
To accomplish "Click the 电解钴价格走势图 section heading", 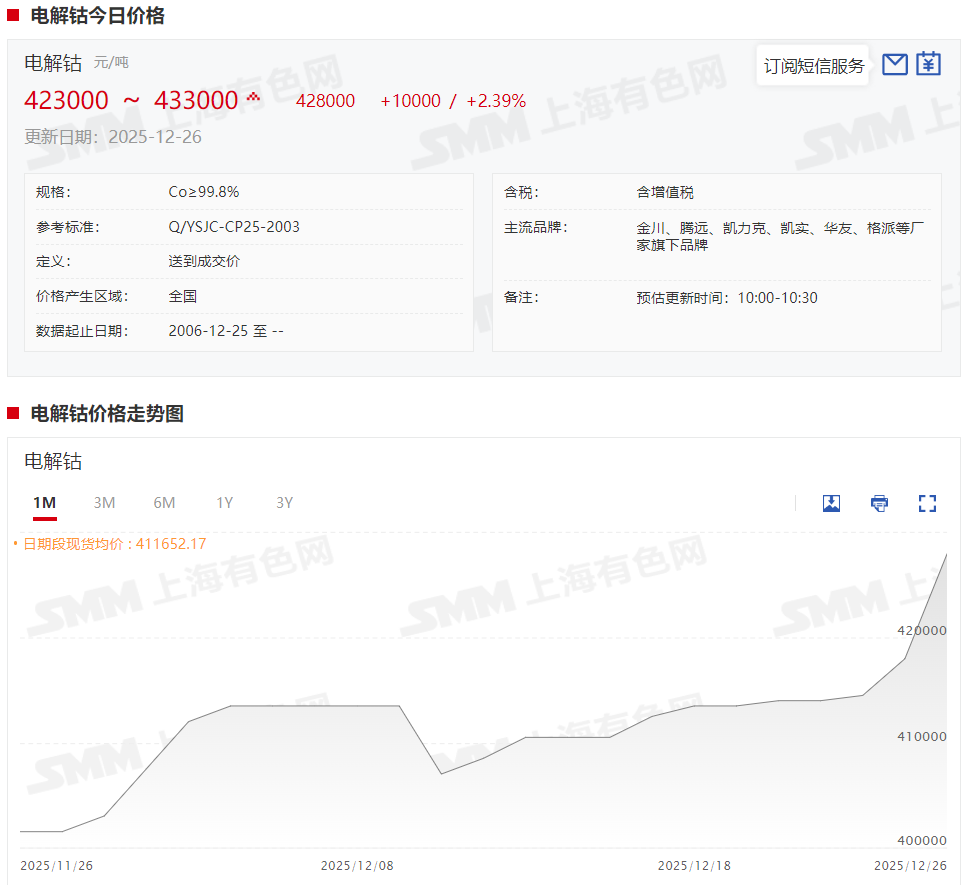I will coord(107,414).
